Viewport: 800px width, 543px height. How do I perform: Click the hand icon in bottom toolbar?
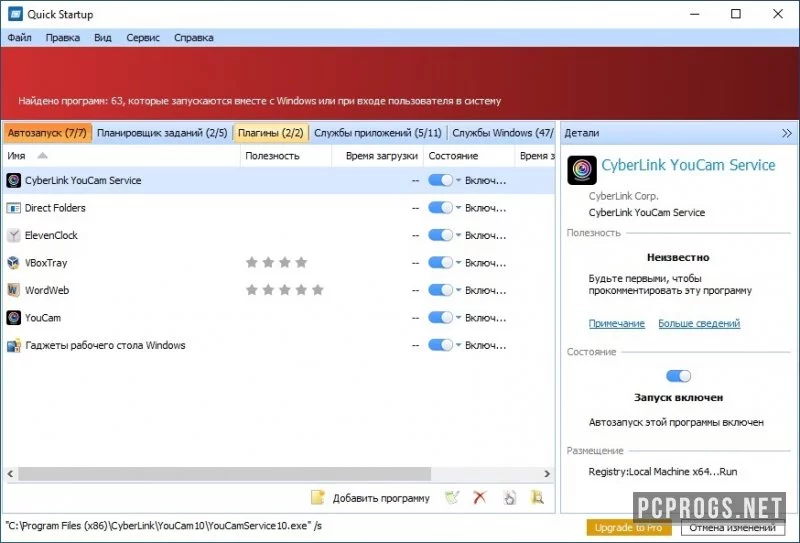click(x=509, y=498)
